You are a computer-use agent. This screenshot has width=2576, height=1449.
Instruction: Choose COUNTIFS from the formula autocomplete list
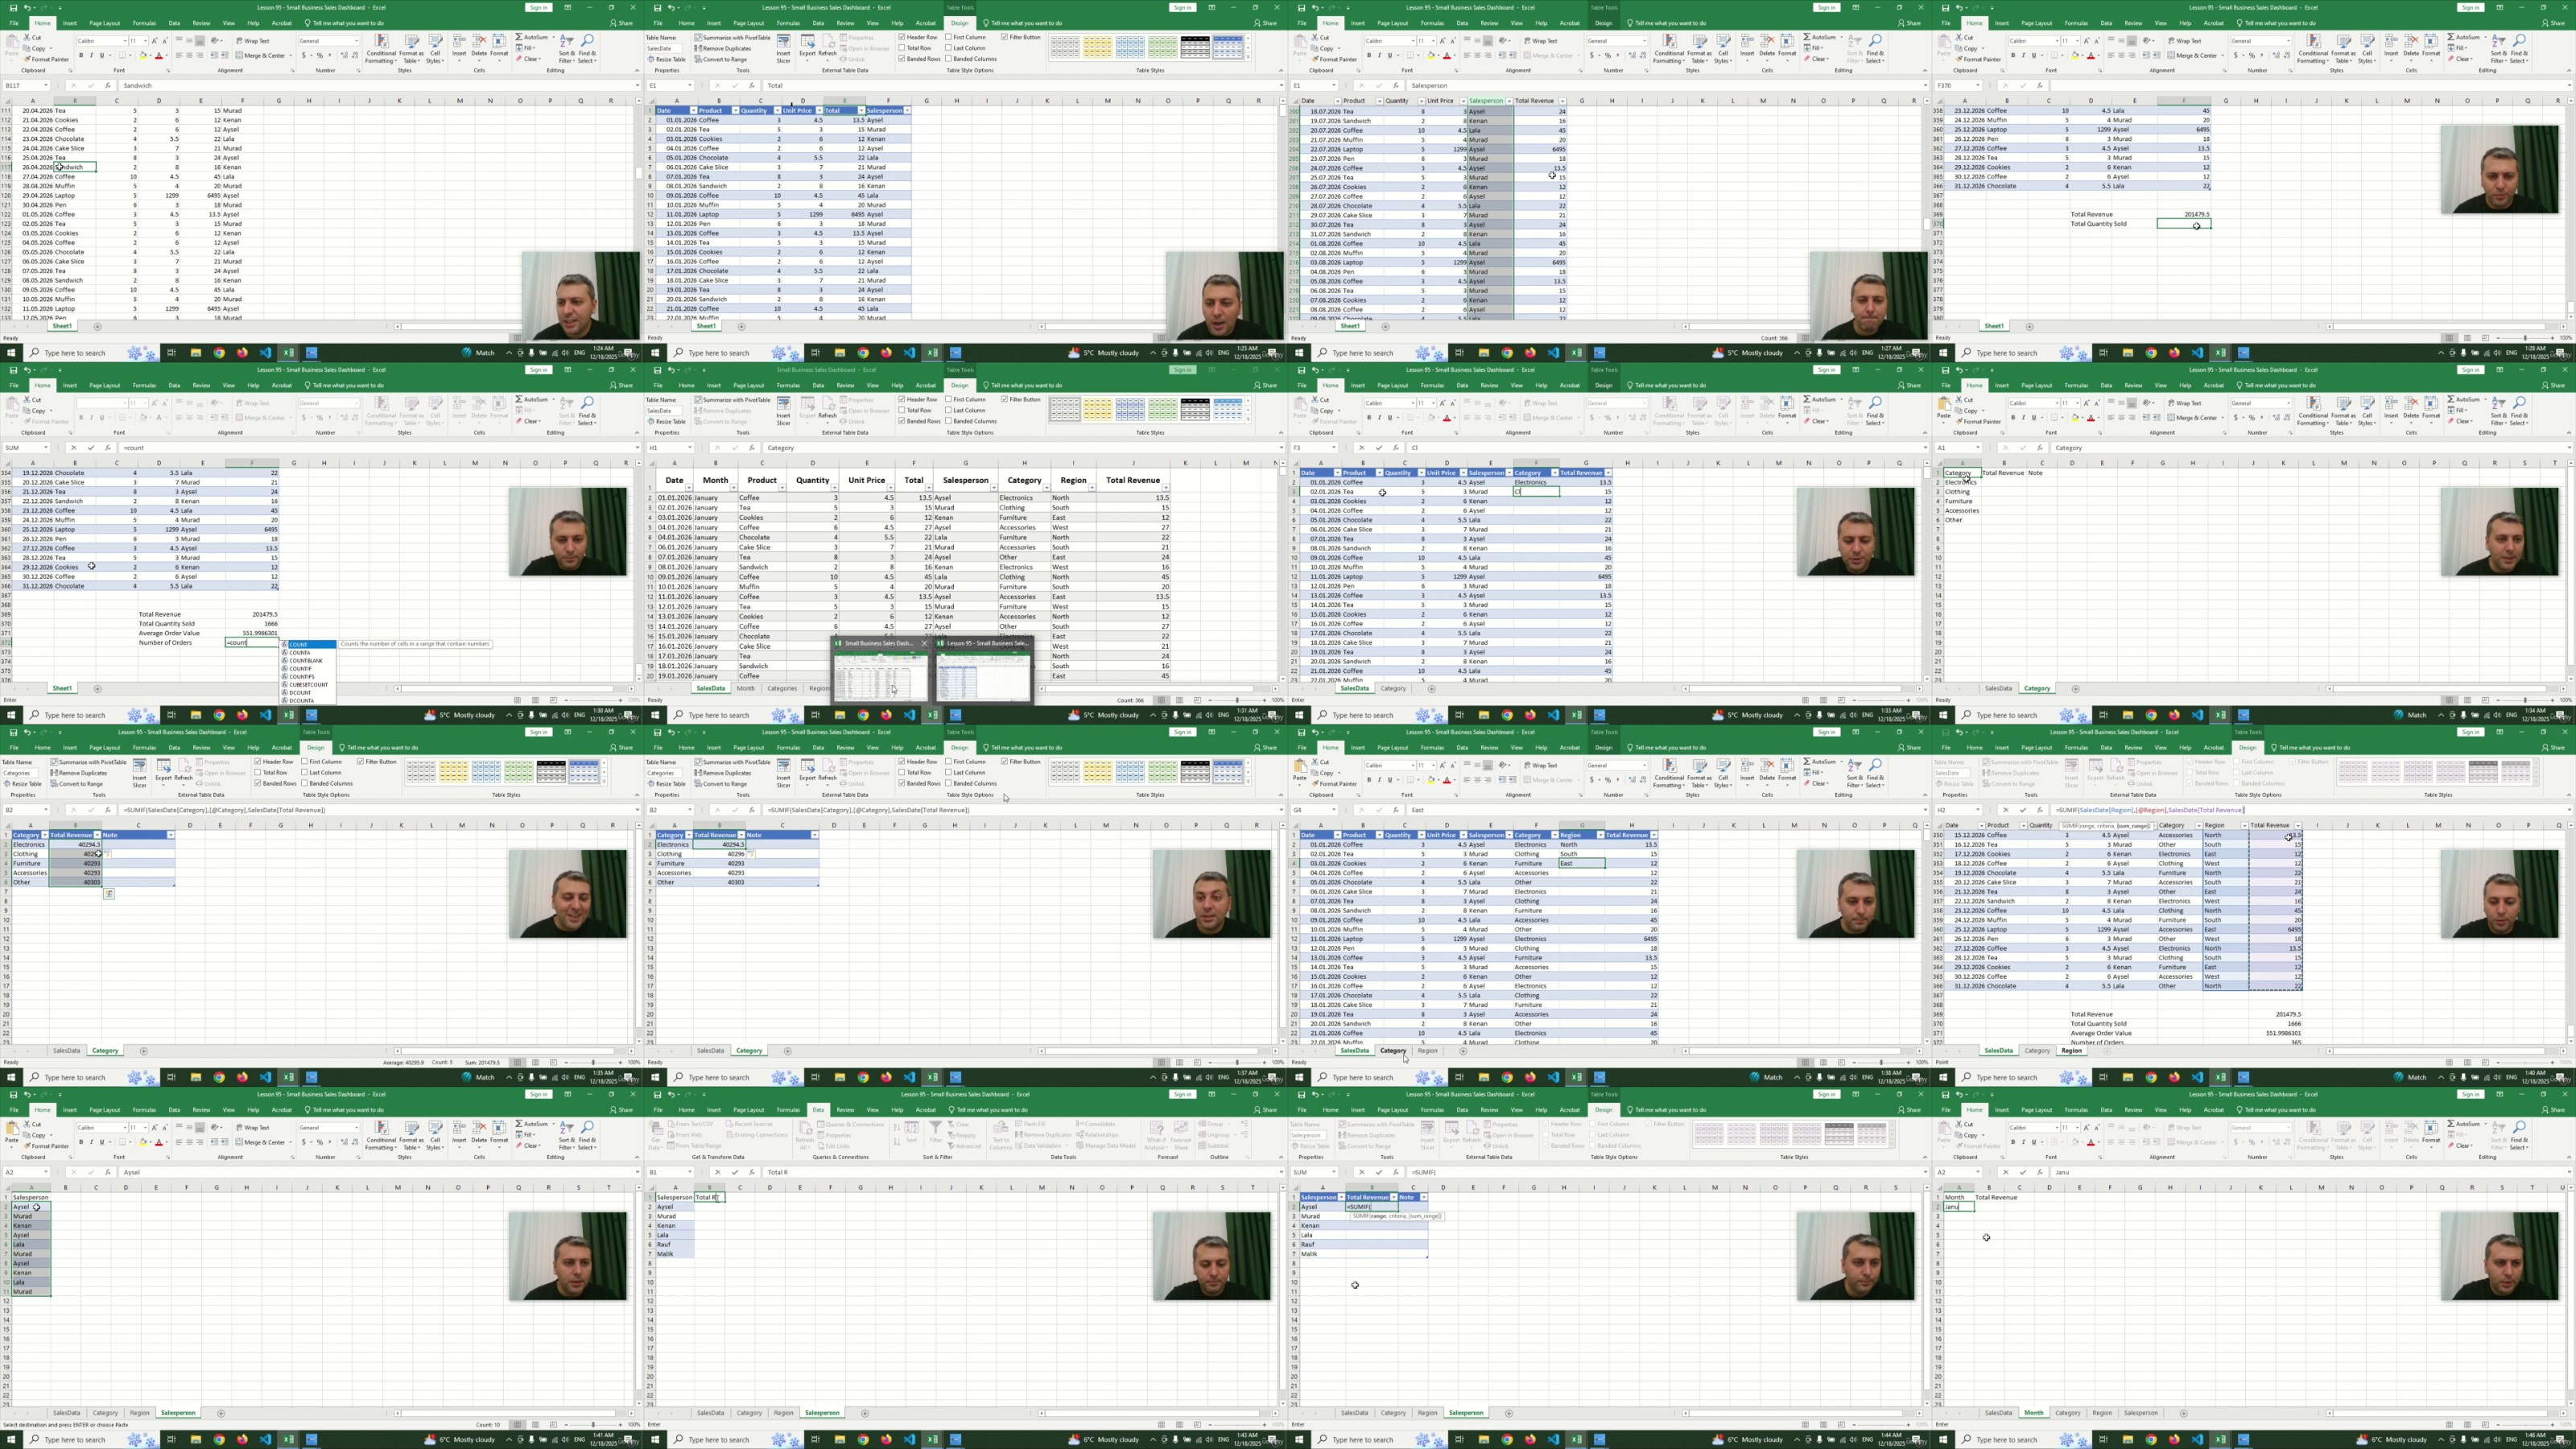(x=302, y=676)
